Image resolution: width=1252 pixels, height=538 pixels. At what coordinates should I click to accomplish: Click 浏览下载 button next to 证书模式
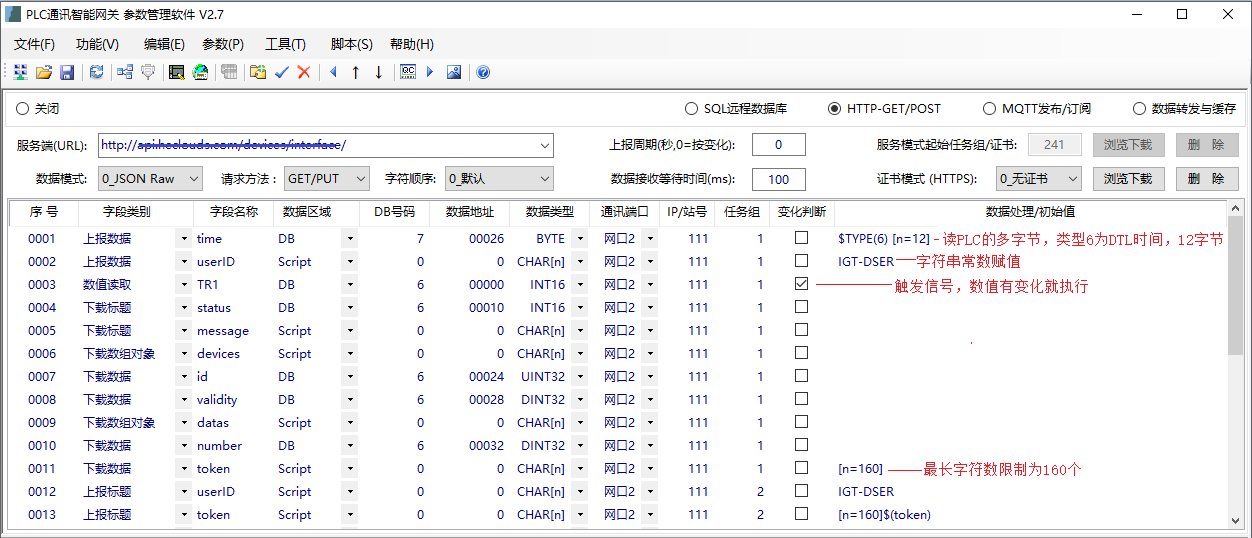pos(1128,179)
